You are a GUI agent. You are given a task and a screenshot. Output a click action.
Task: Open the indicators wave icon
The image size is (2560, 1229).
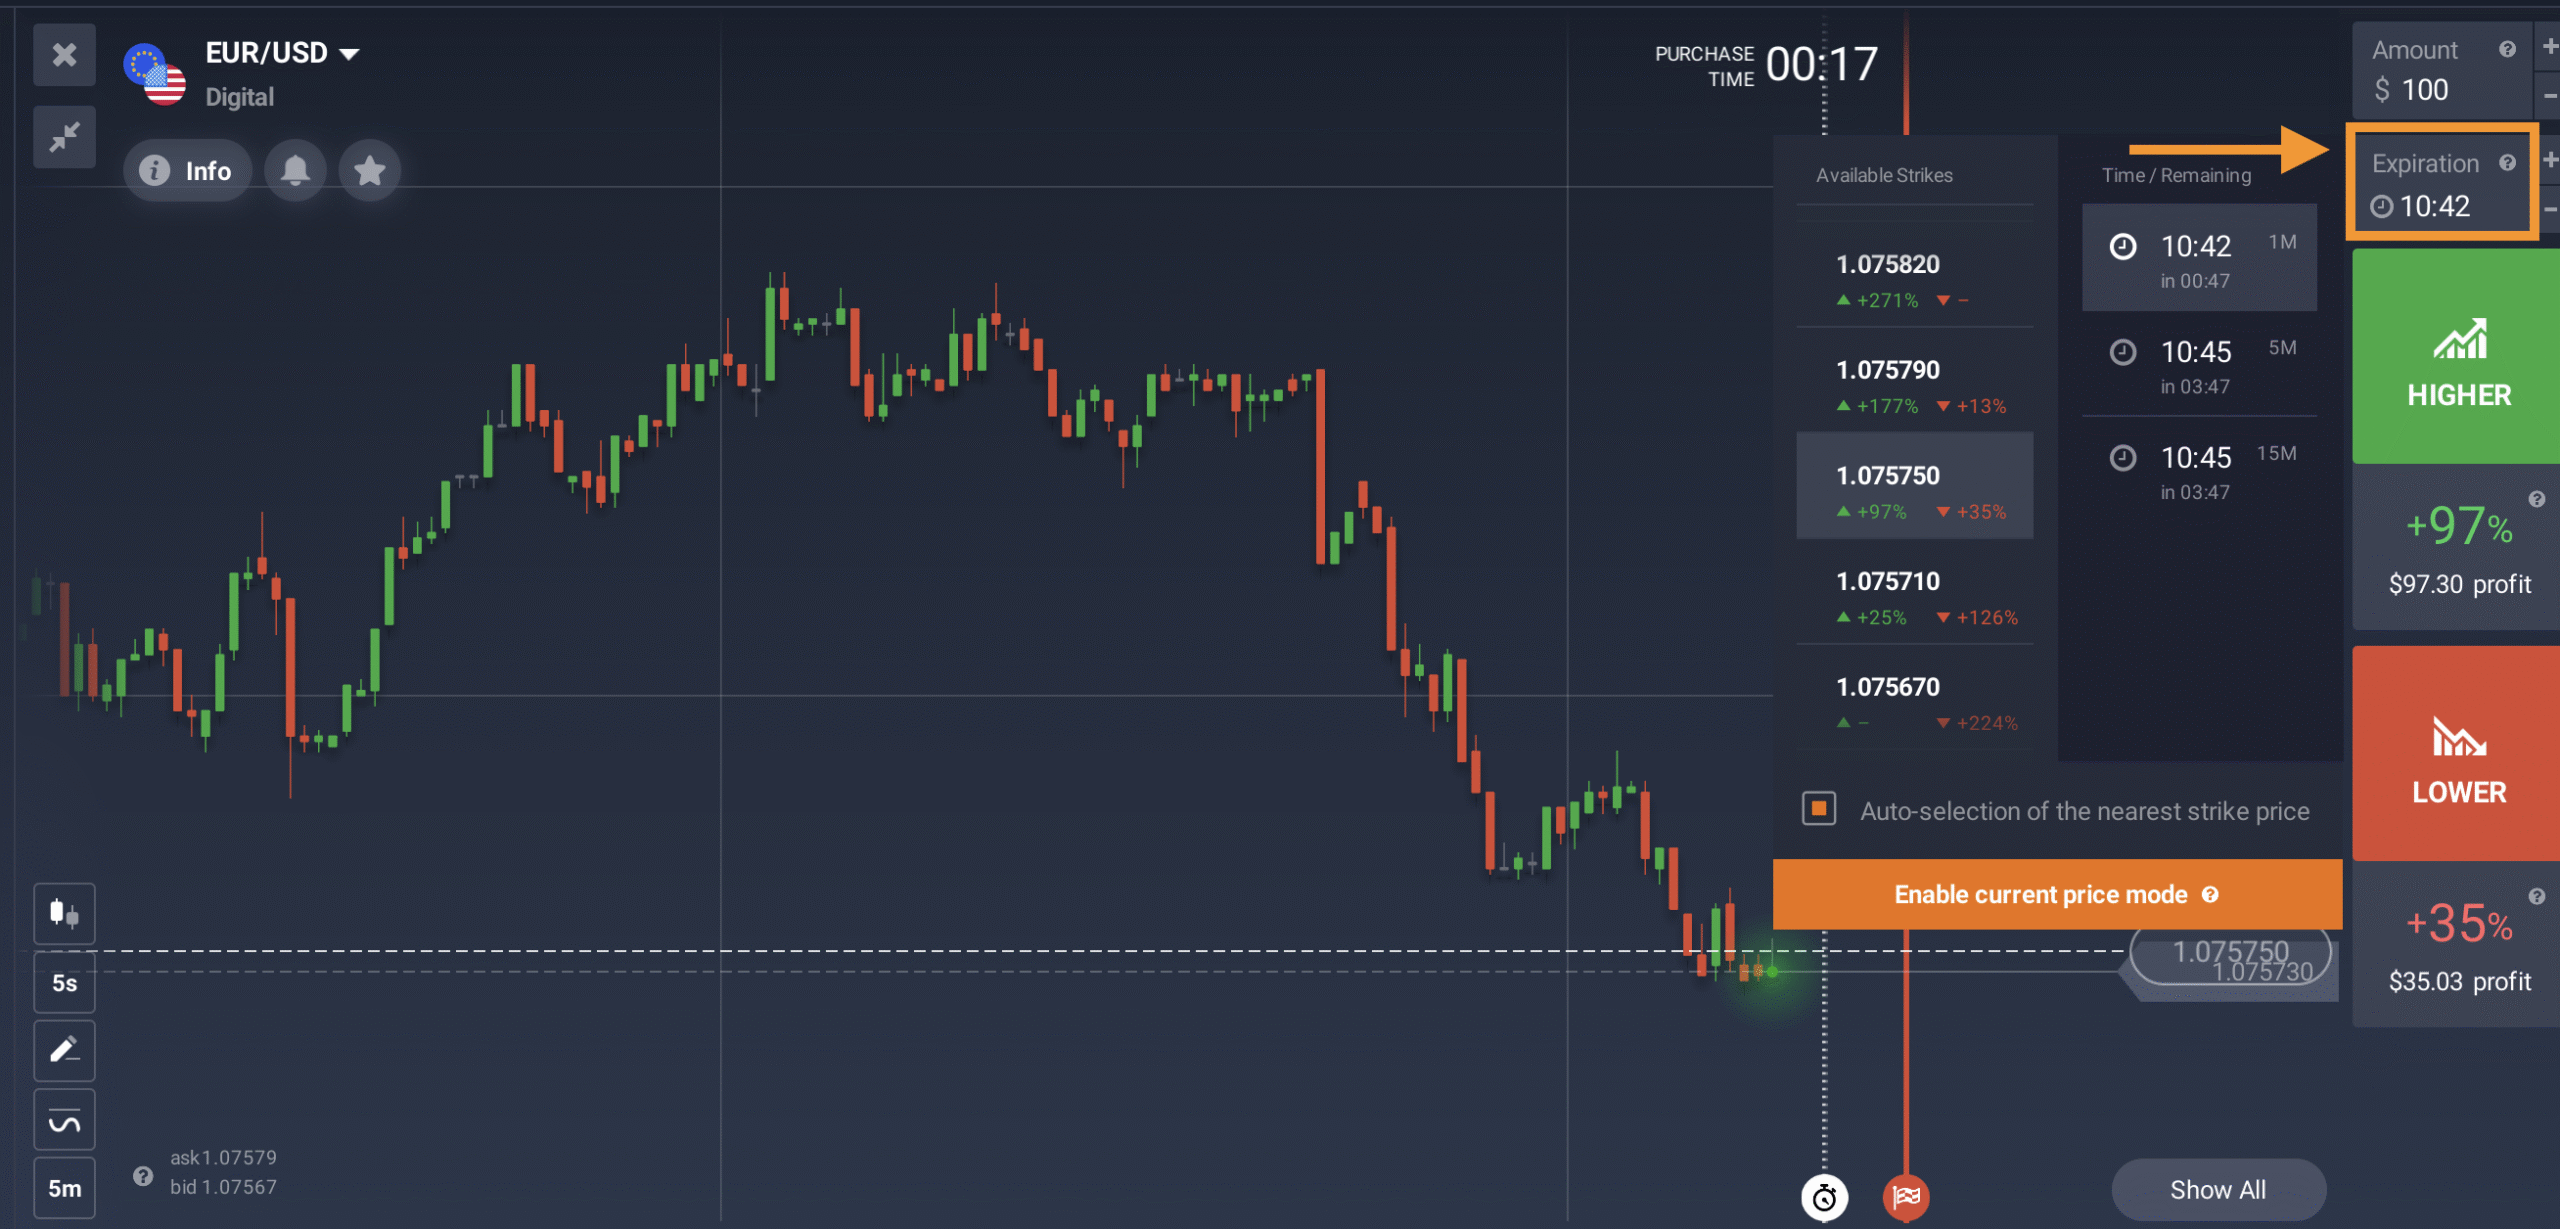pyautogui.click(x=65, y=1120)
